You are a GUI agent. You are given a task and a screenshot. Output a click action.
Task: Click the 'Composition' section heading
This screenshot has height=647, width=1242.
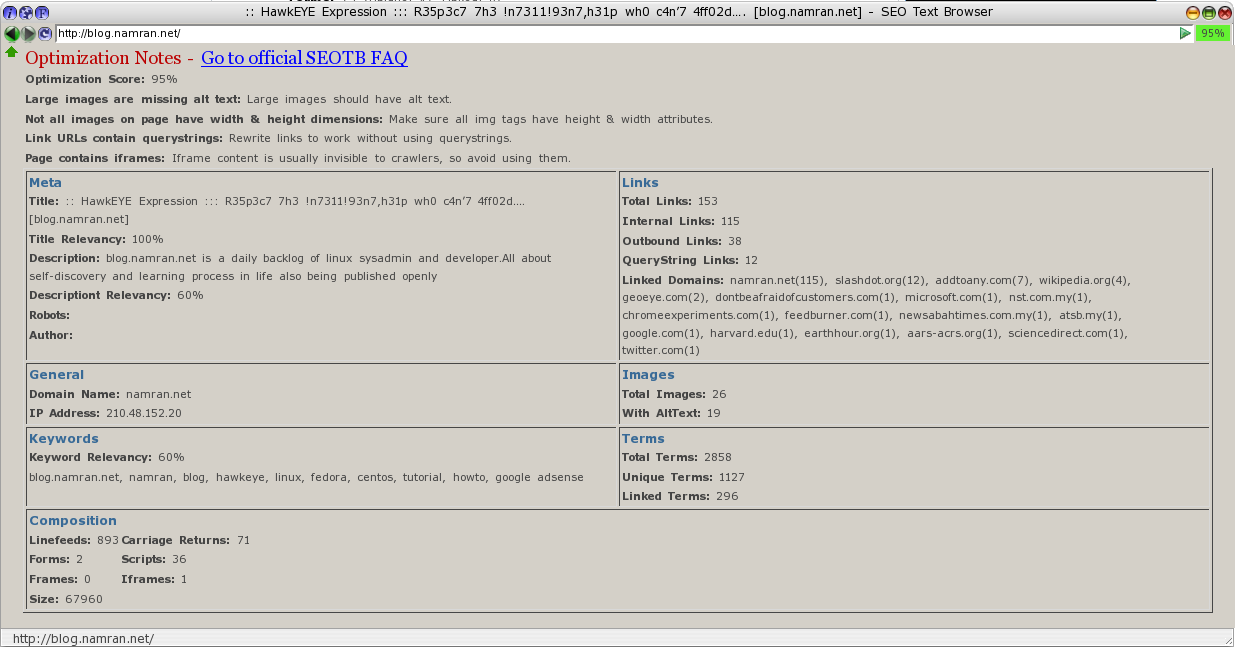pos(73,520)
